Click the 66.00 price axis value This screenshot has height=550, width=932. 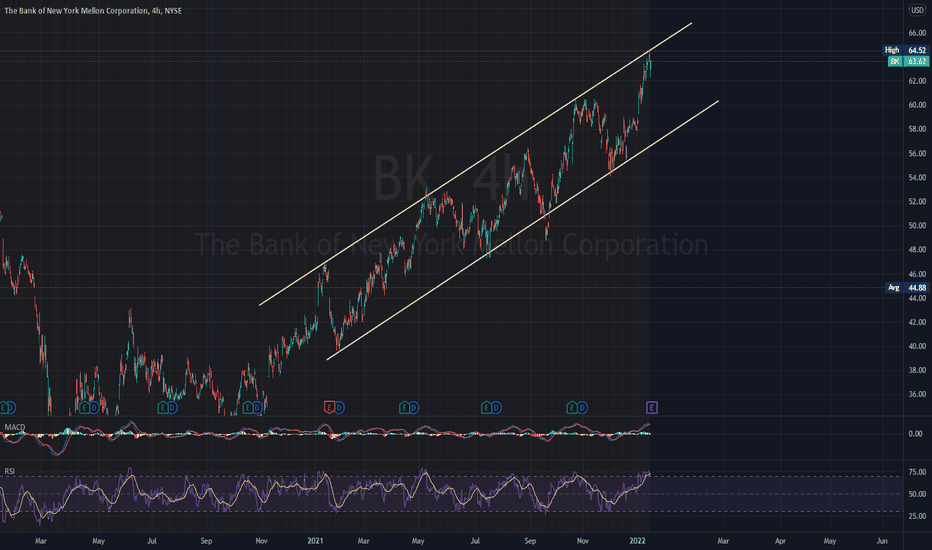917,33
